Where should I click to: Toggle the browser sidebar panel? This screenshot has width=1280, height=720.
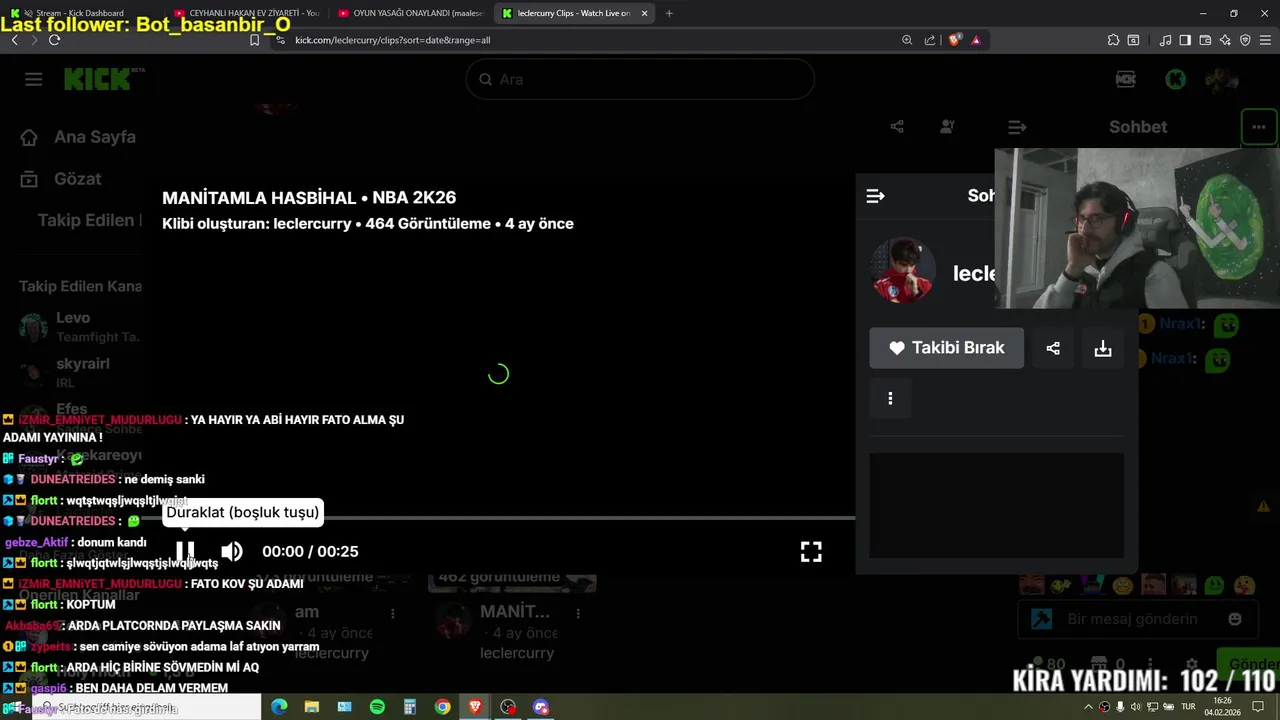(x=1185, y=40)
